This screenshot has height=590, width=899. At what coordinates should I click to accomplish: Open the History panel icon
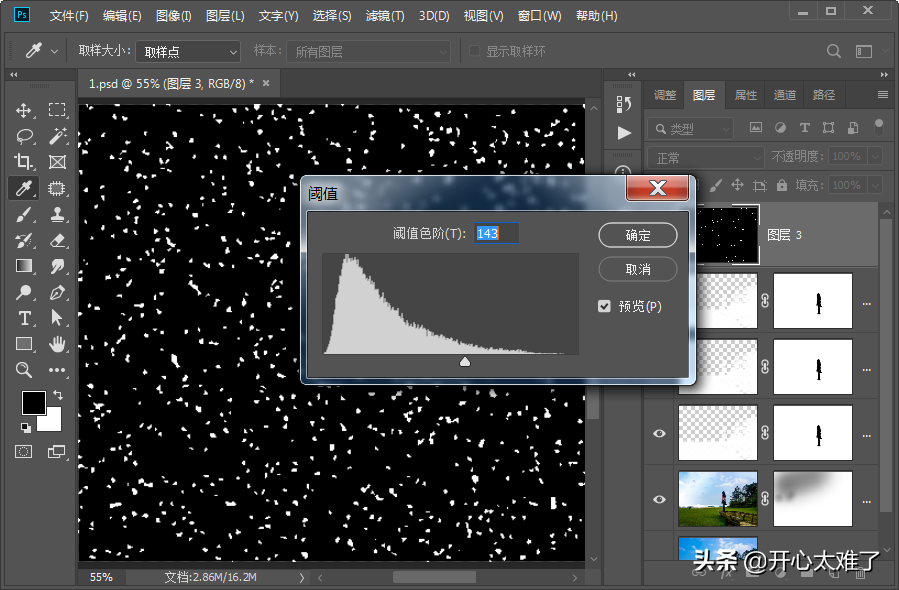624,104
